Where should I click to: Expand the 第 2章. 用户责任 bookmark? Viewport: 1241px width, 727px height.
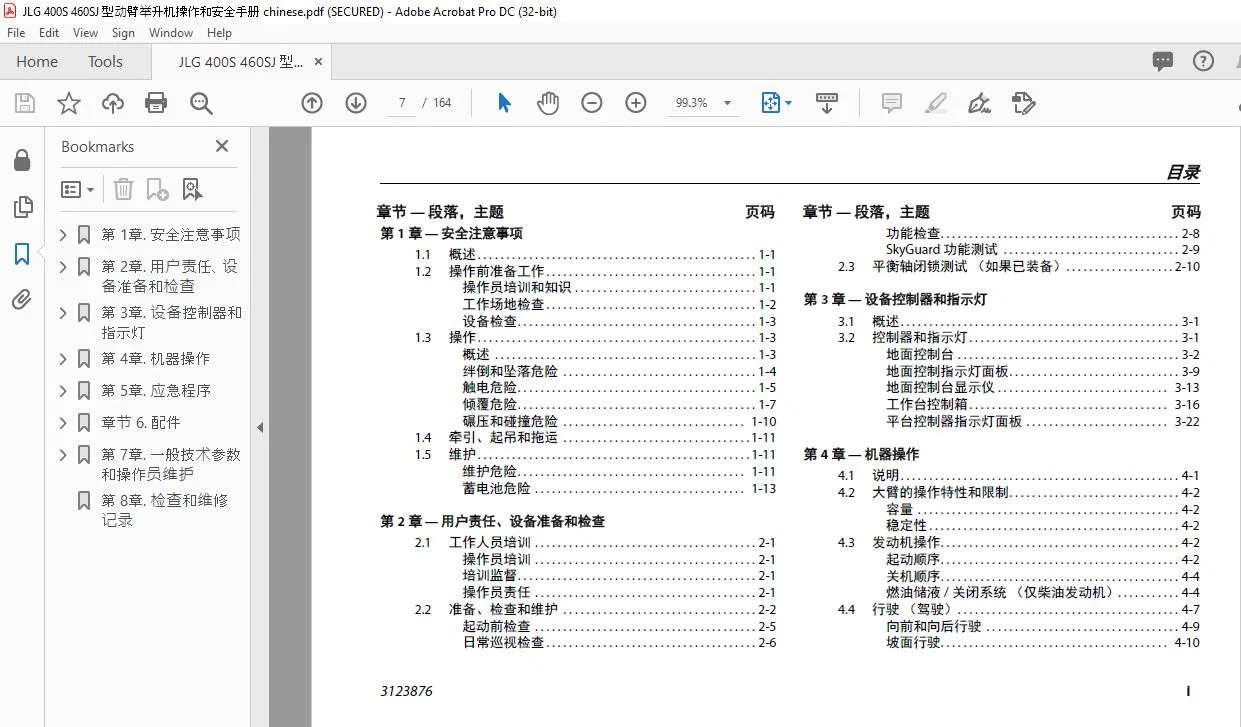click(x=63, y=267)
